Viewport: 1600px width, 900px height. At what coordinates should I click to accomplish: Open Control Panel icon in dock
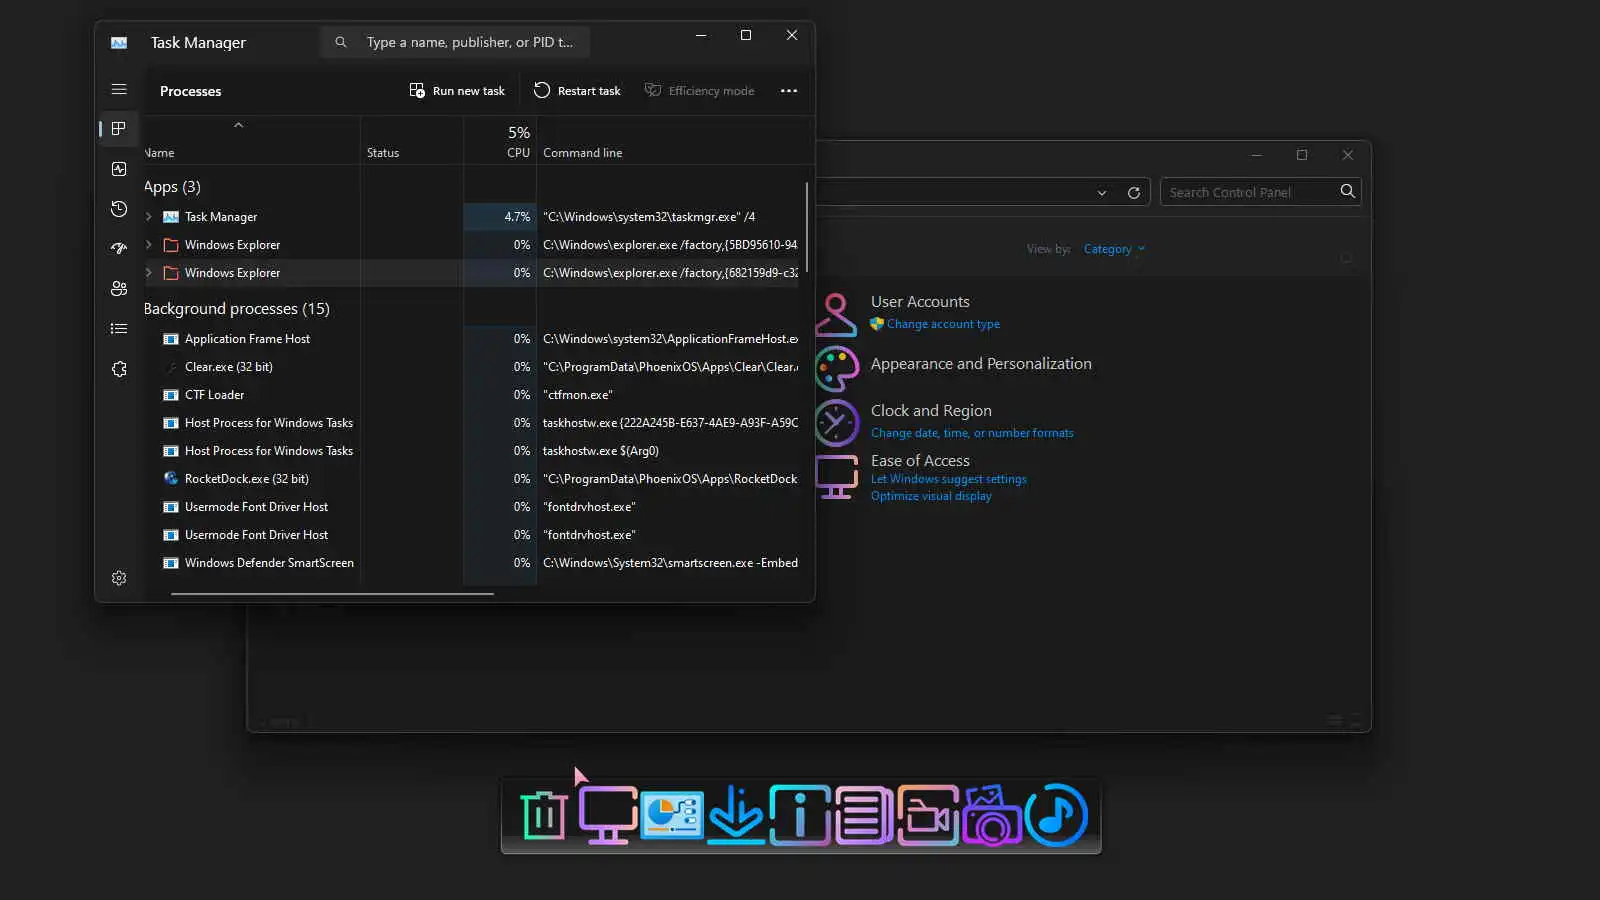[672, 816]
